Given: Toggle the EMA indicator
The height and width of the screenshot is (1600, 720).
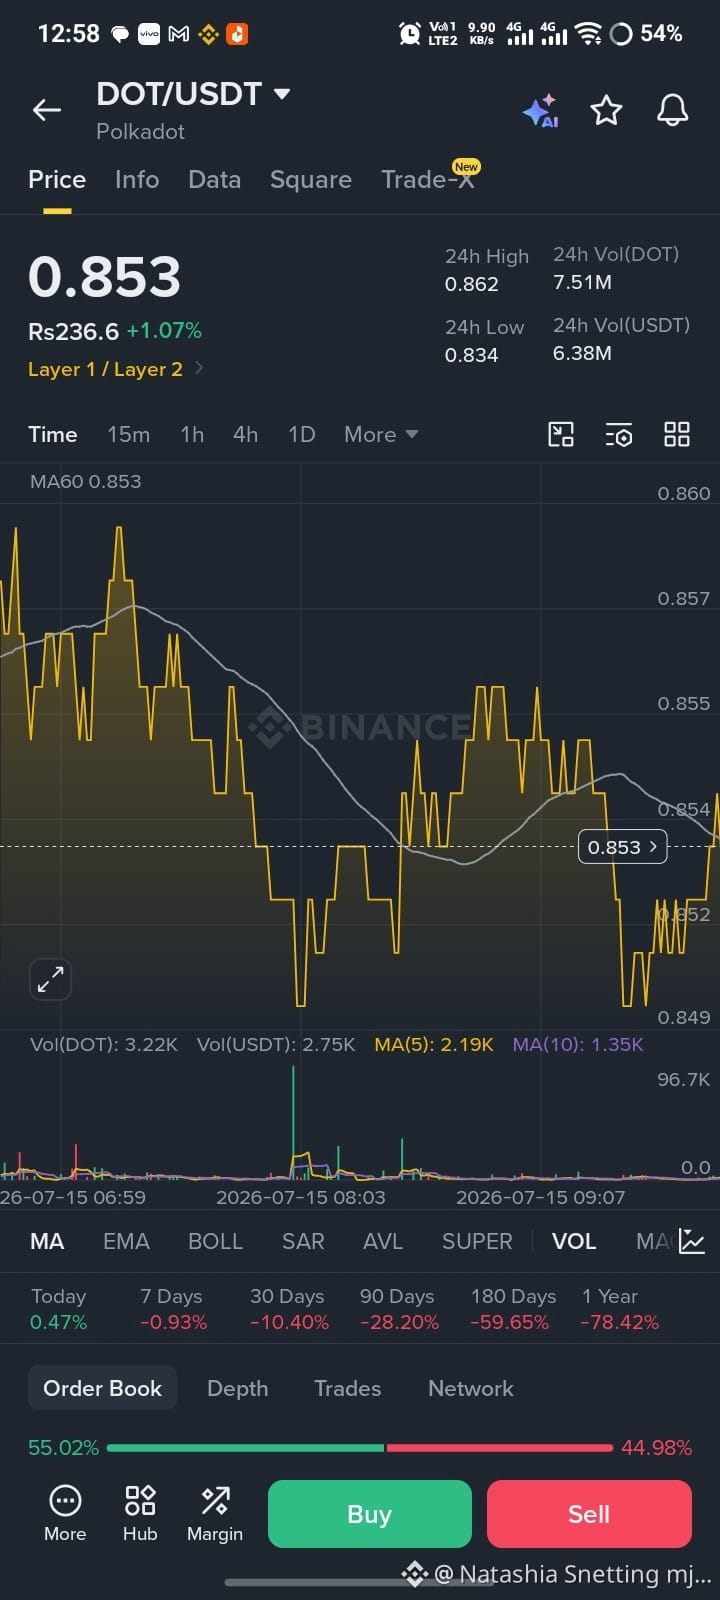Looking at the screenshot, I should [126, 1241].
